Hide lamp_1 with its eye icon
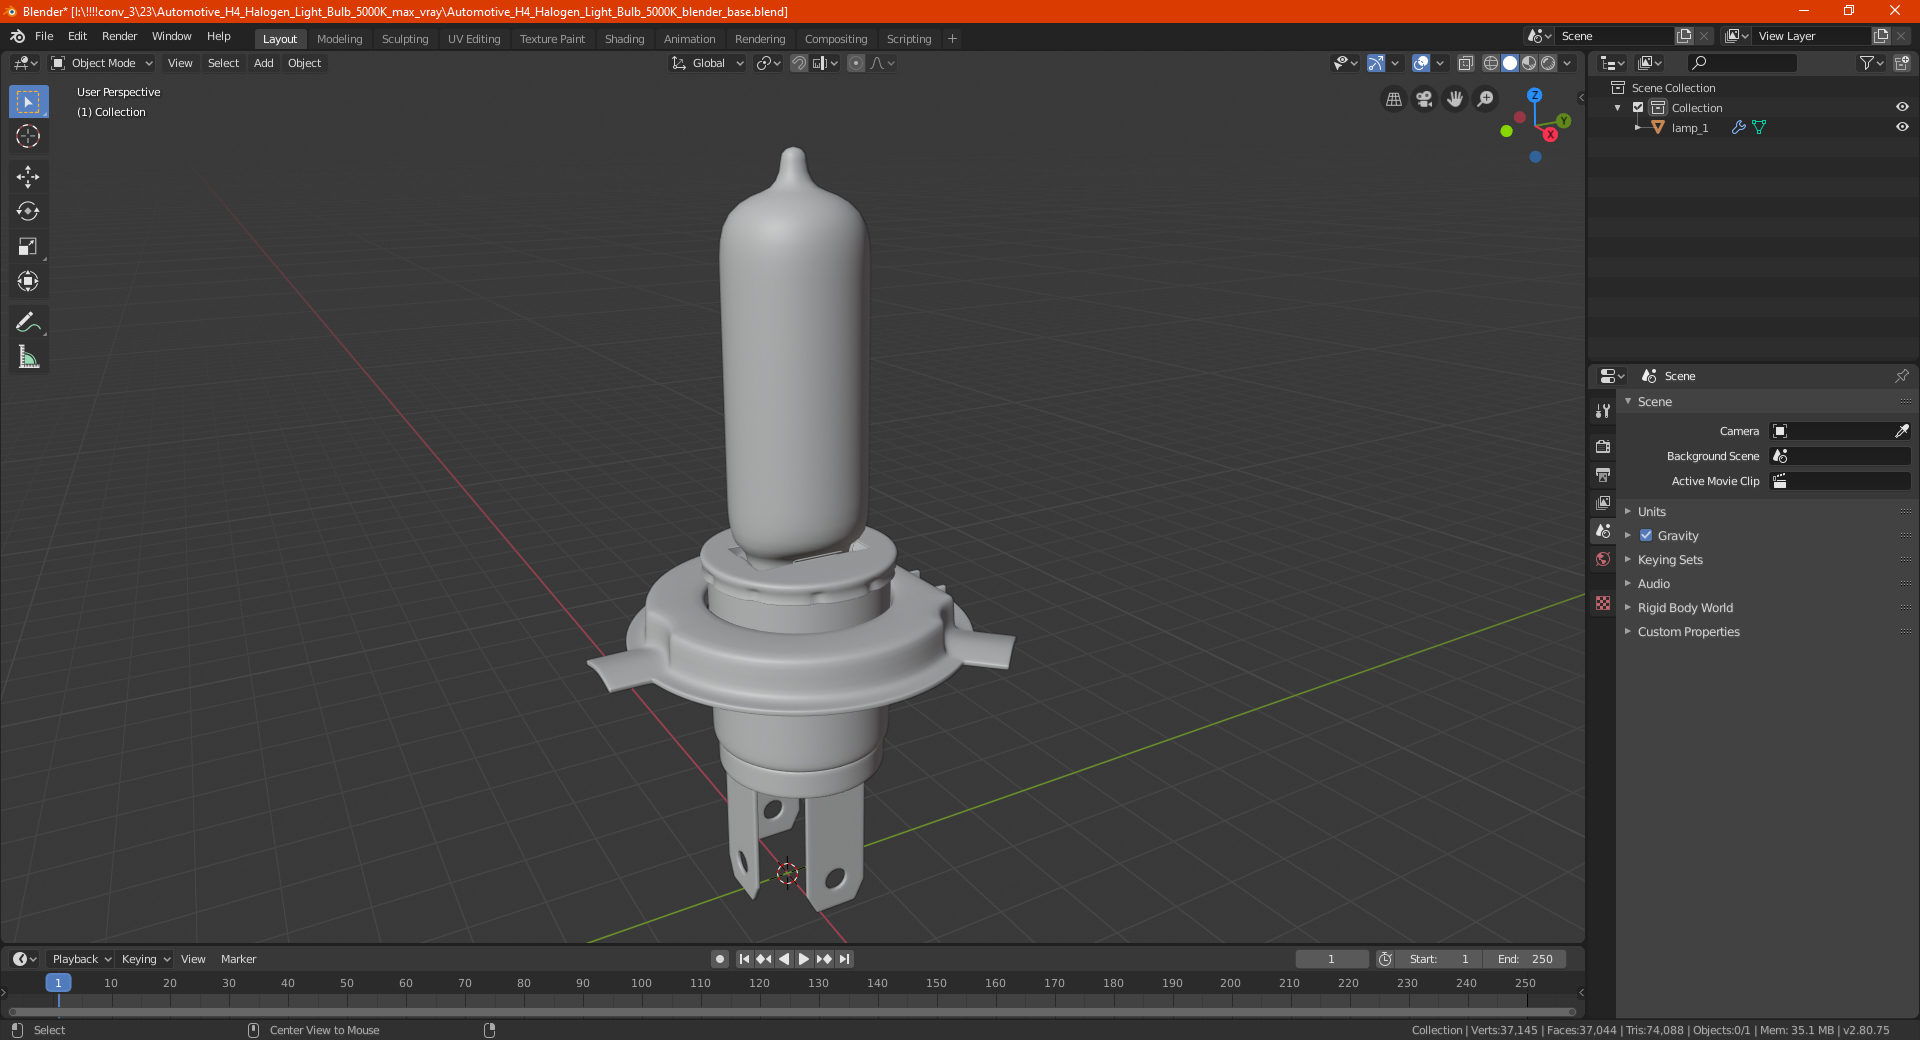The width and height of the screenshot is (1920, 1040). click(1902, 127)
